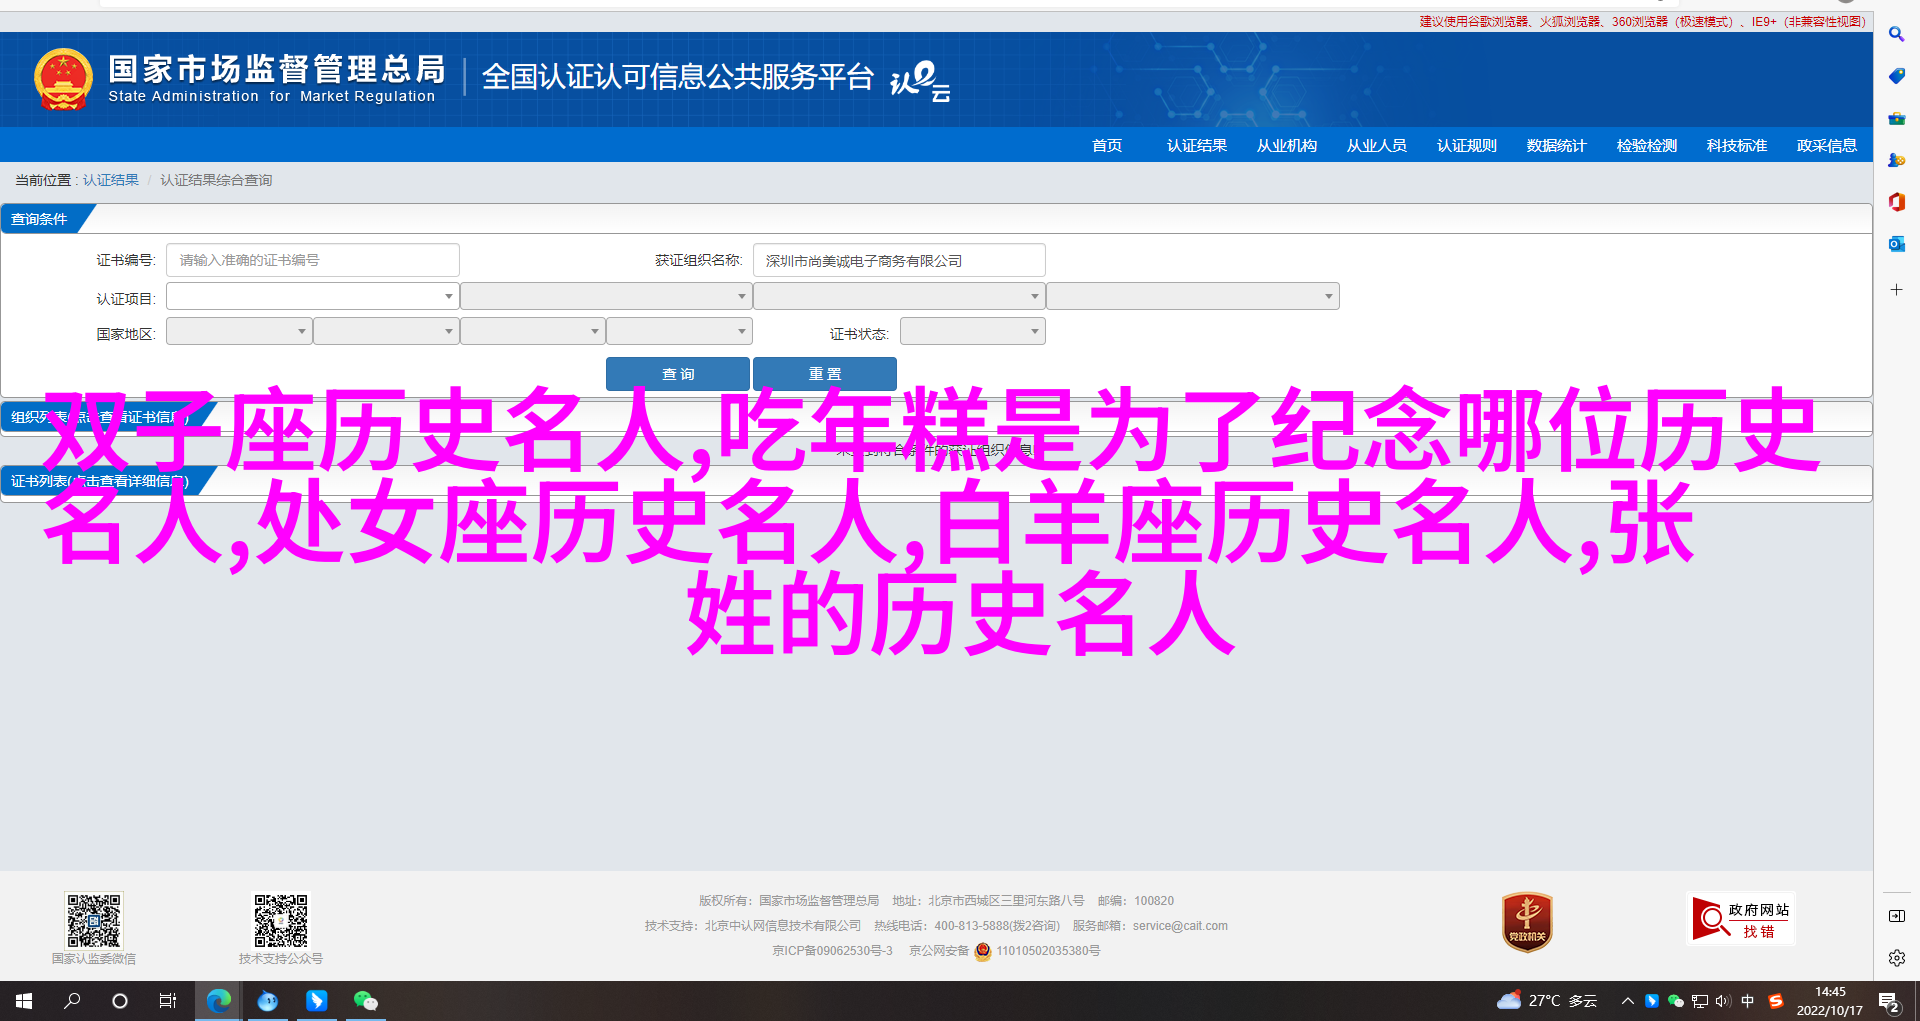This screenshot has width=1920, height=1021.
Task: Open WeChat from the taskbar
Action: click(x=365, y=1000)
